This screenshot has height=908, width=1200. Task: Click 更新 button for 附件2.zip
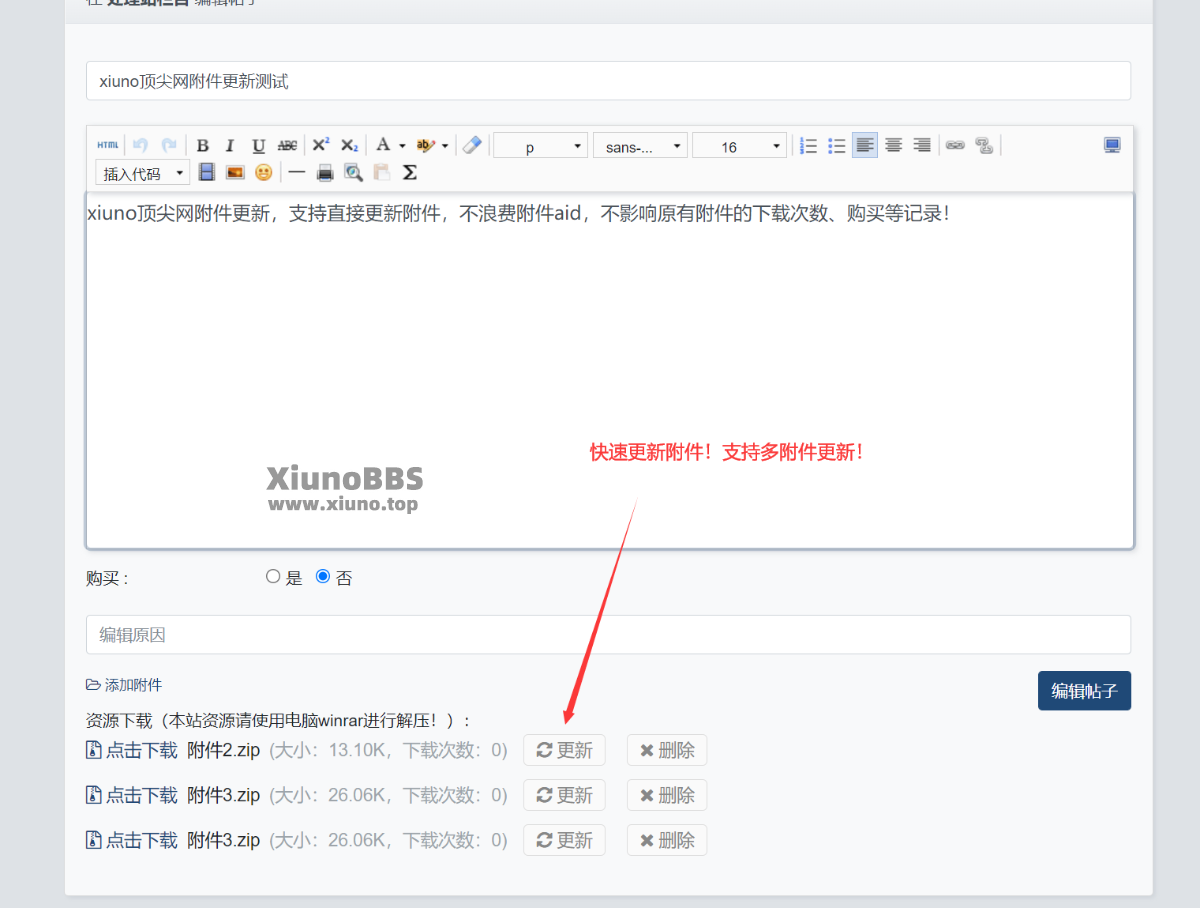pyautogui.click(x=564, y=750)
